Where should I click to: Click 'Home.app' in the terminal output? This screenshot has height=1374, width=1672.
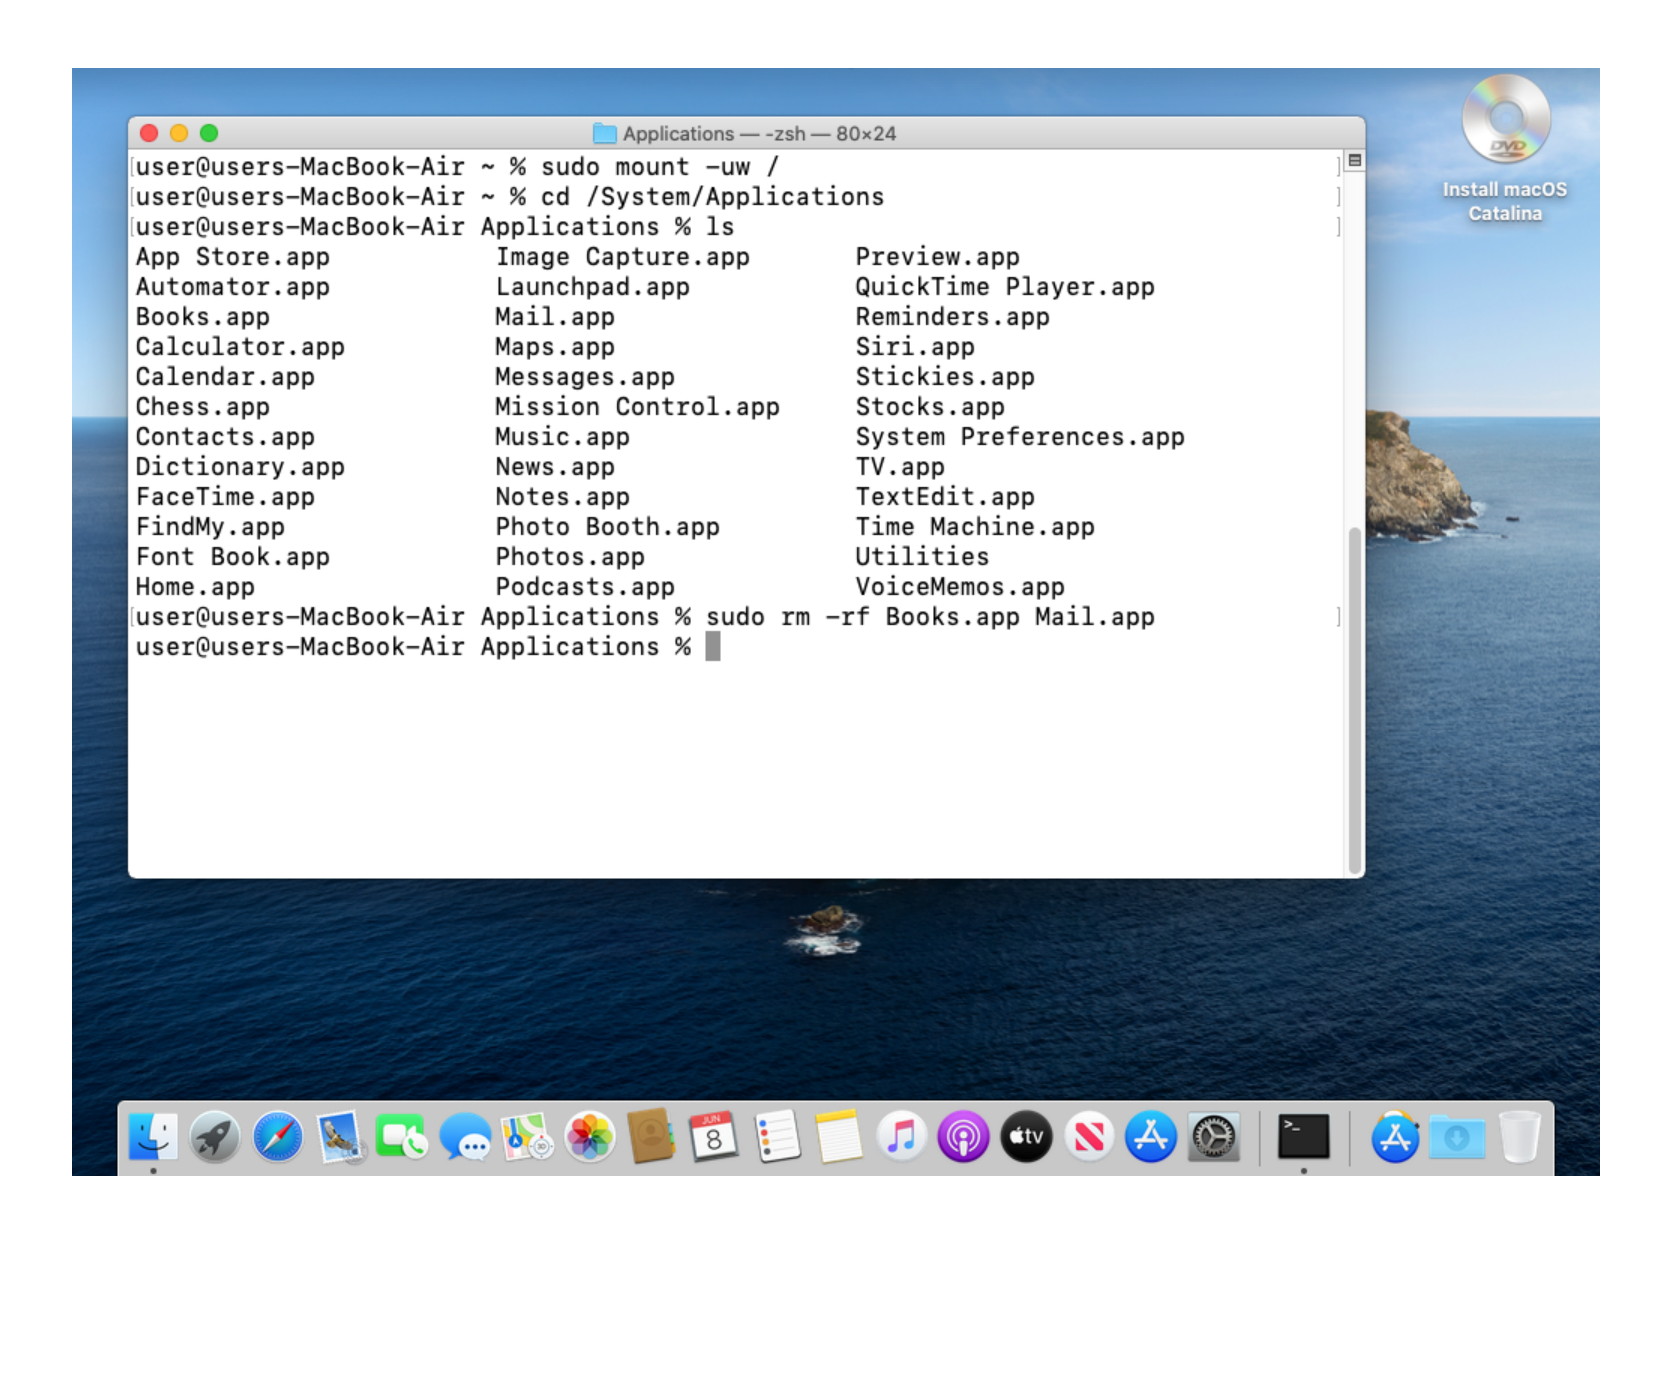195,587
